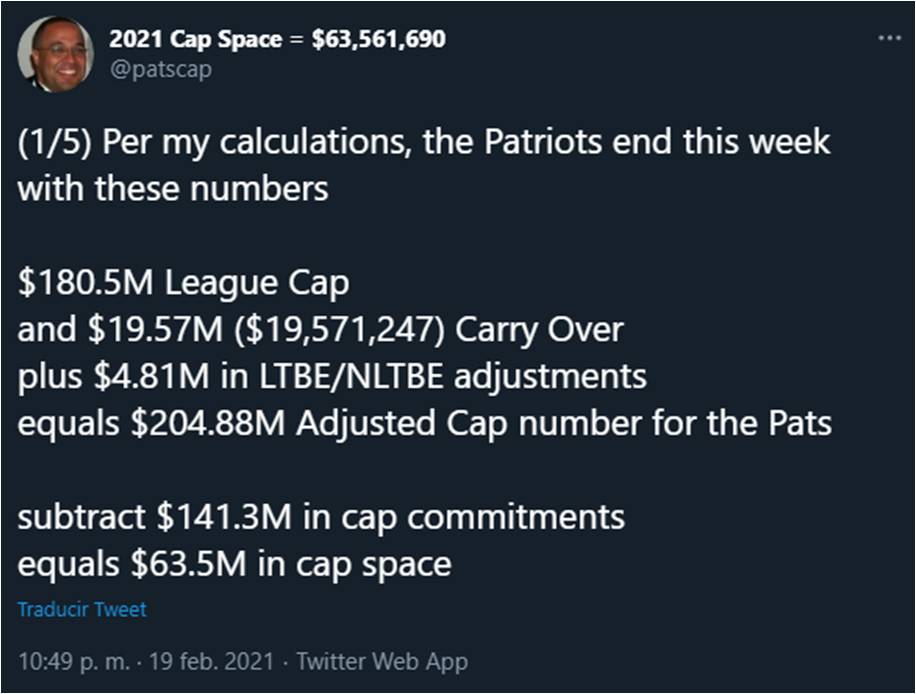Click the @patscap username handle

click(x=160, y=70)
